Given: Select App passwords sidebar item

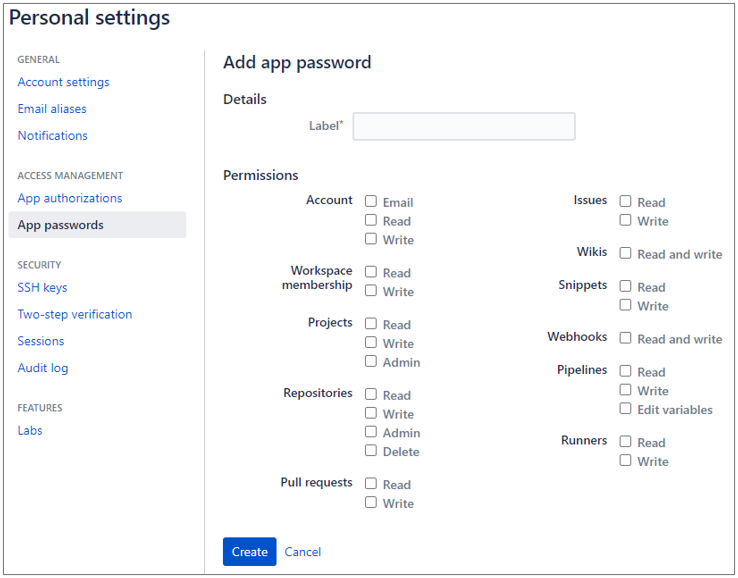Looking at the screenshot, I should [x=97, y=225].
